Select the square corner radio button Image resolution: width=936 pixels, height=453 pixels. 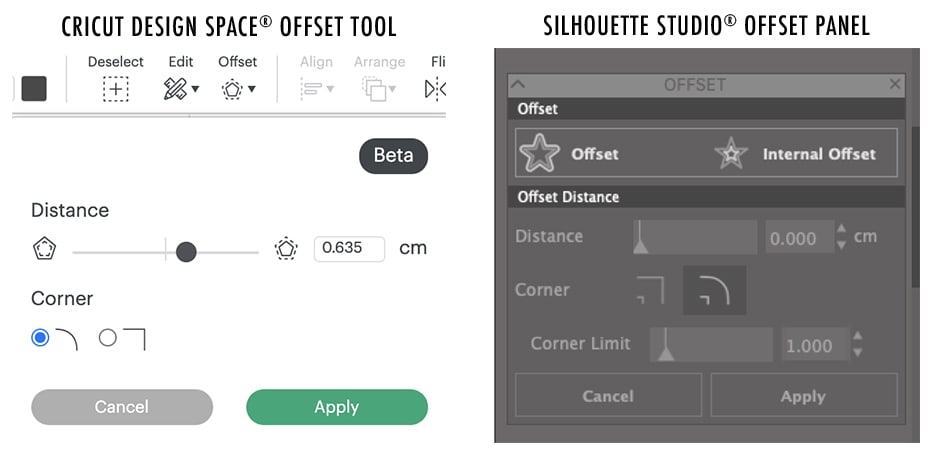tap(108, 338)
